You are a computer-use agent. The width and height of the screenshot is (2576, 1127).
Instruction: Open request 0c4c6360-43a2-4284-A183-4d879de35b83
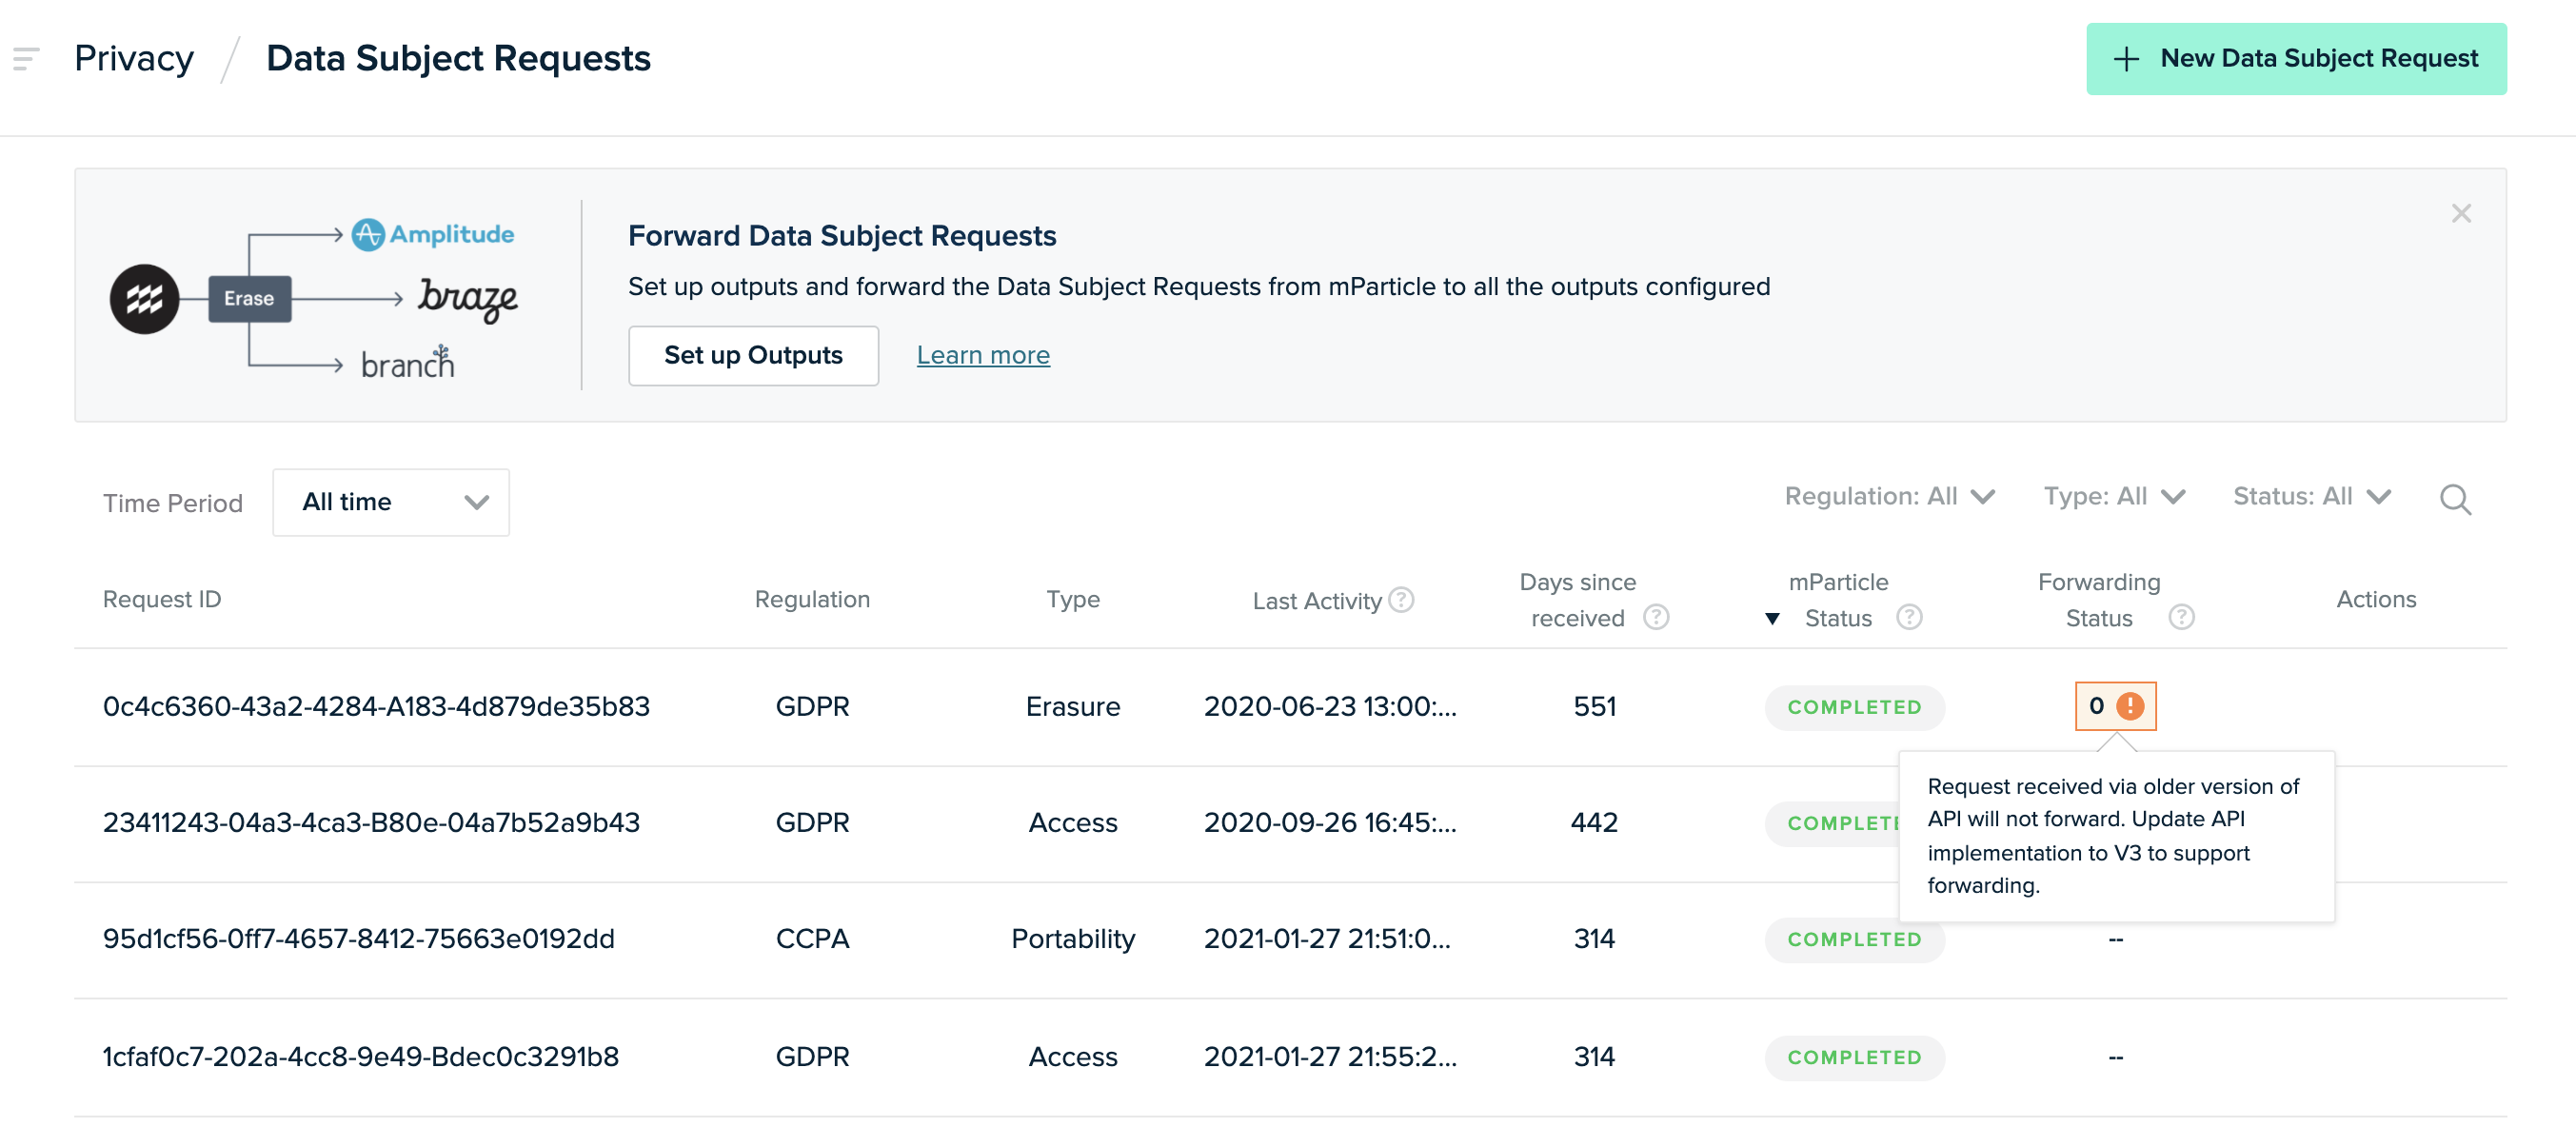pyautogui.click(x=376, y=706)
